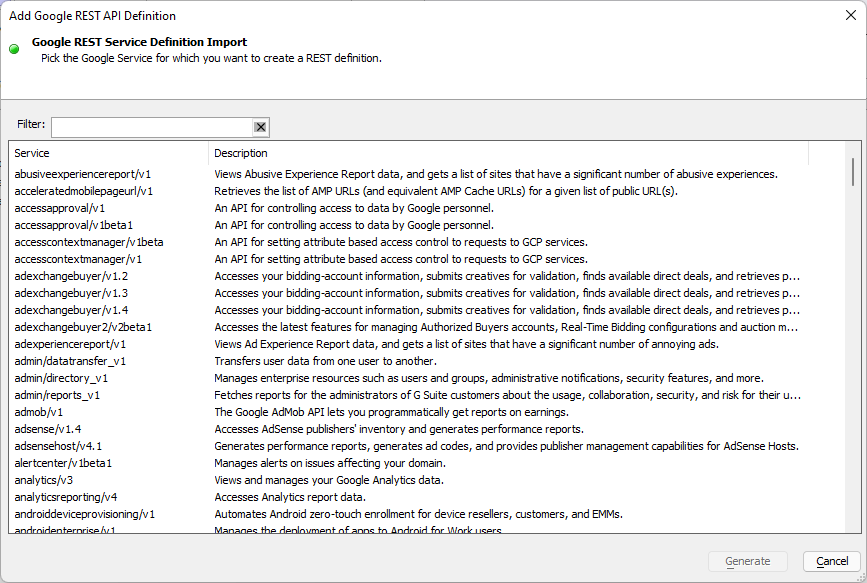
Task: Select admin/reports_v1 in the list
Action: pos(57,395)
